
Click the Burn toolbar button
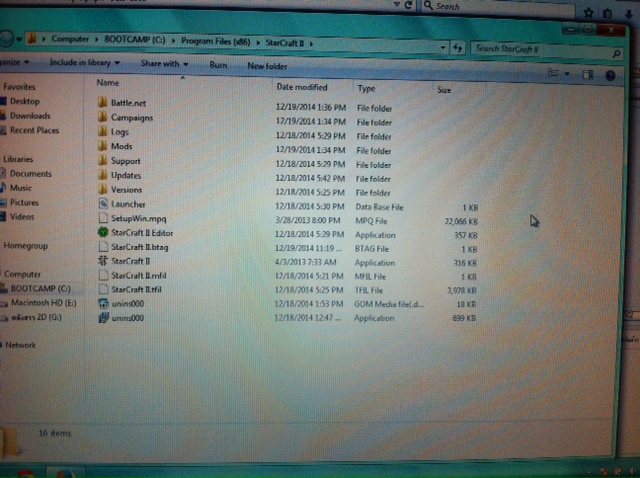(218, 65)
